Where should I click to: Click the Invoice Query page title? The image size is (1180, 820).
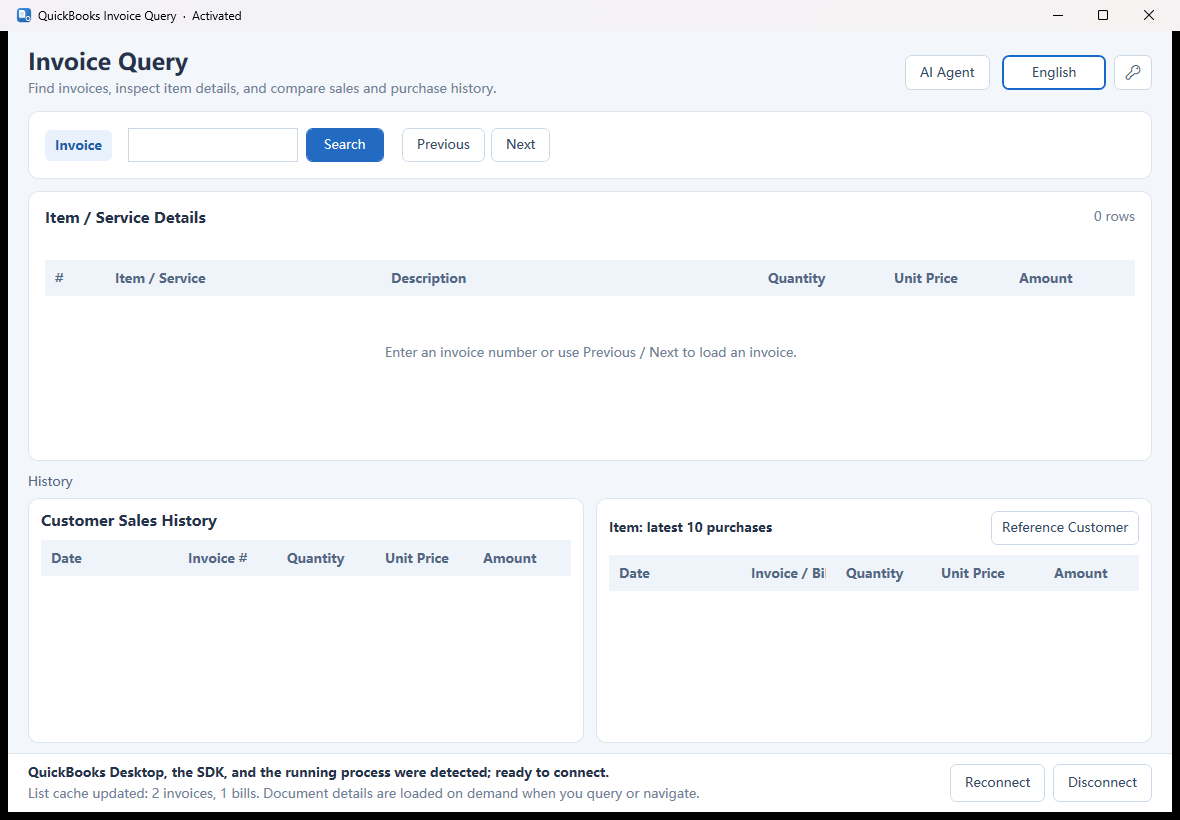108,62
